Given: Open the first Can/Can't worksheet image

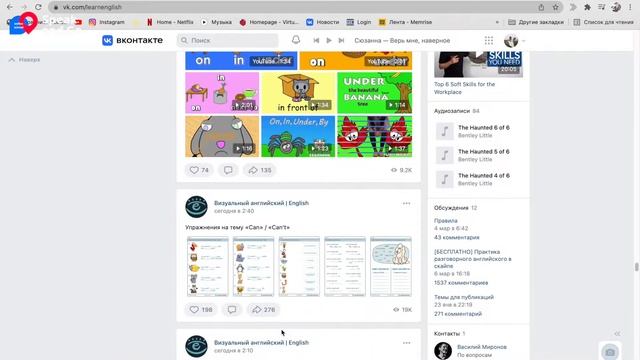Looking at the screenshot, I should pyautogui.click(x=208, y=266).
